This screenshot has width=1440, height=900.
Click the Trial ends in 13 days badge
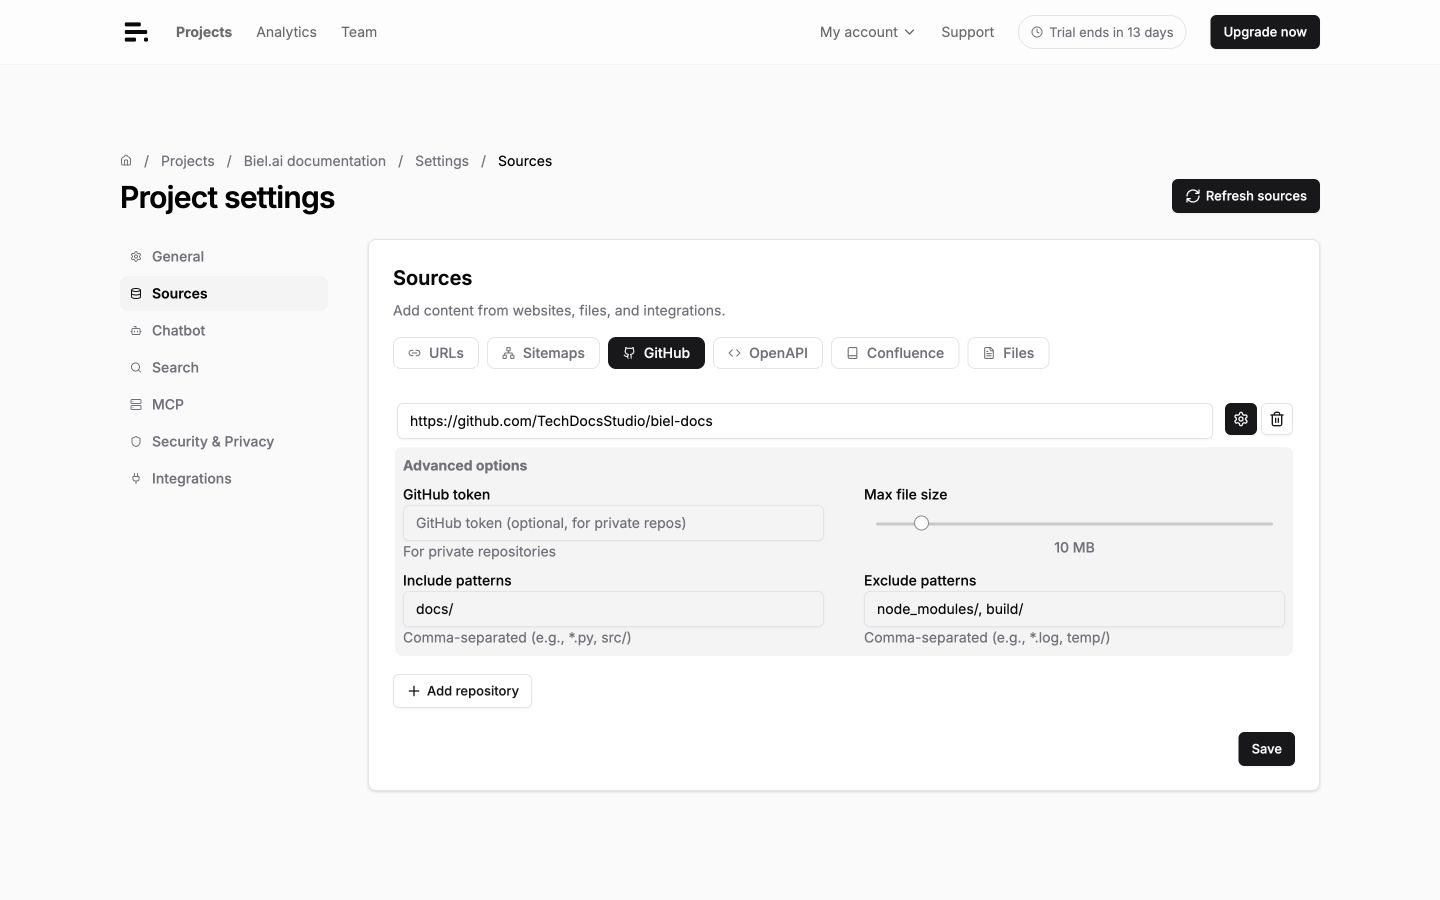point(1102,32)
